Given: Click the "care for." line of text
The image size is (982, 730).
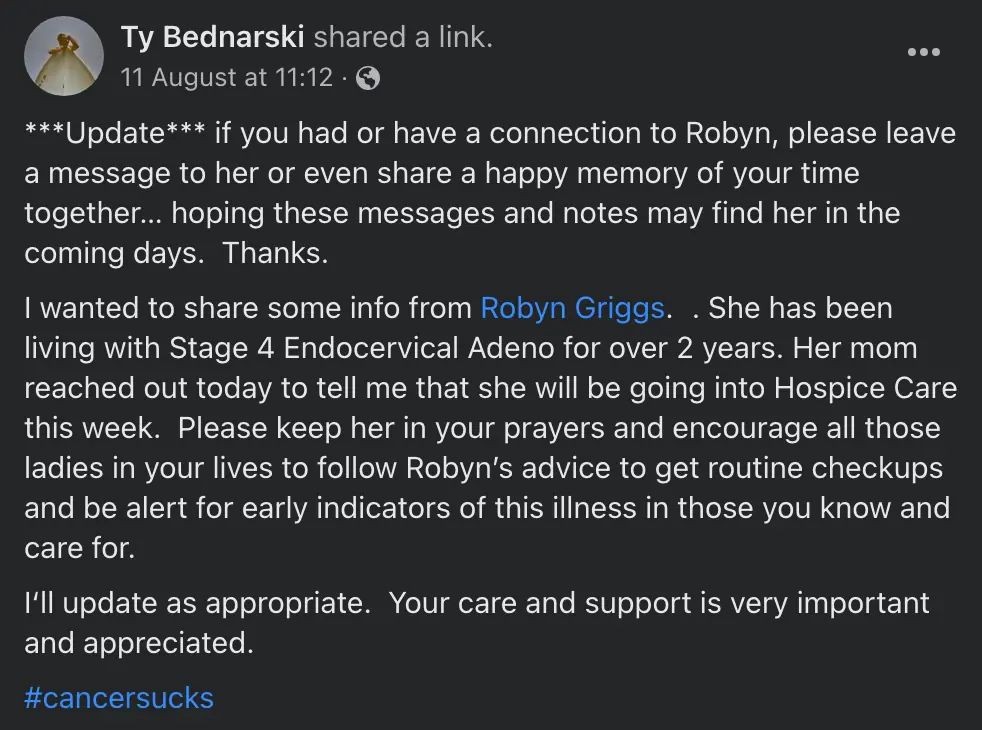Looking at the screenshot, I should click(79, 548).
